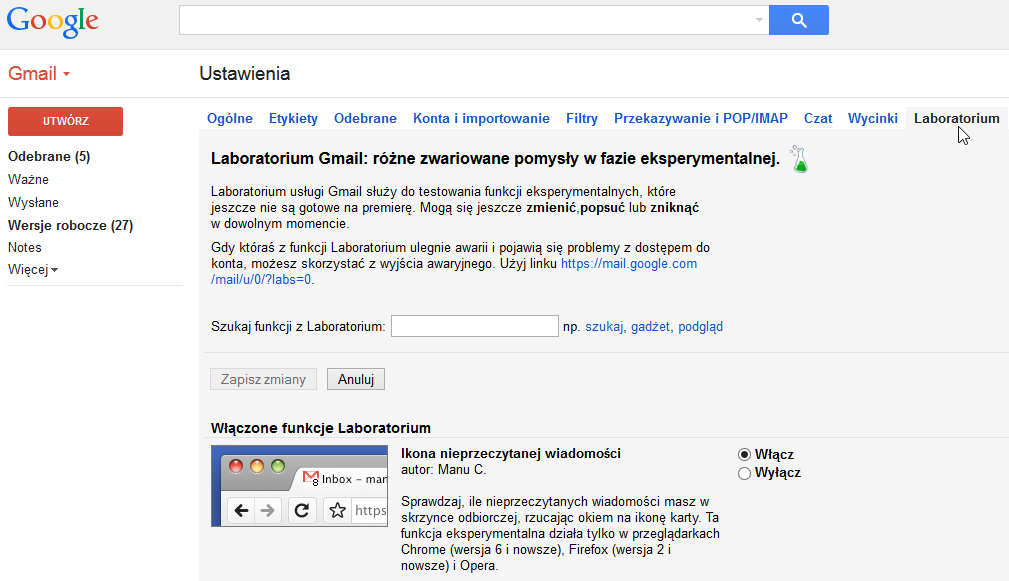This screenshot has height=581, width=1009.
Task: Open the Ważne folder
Action: 28,180
